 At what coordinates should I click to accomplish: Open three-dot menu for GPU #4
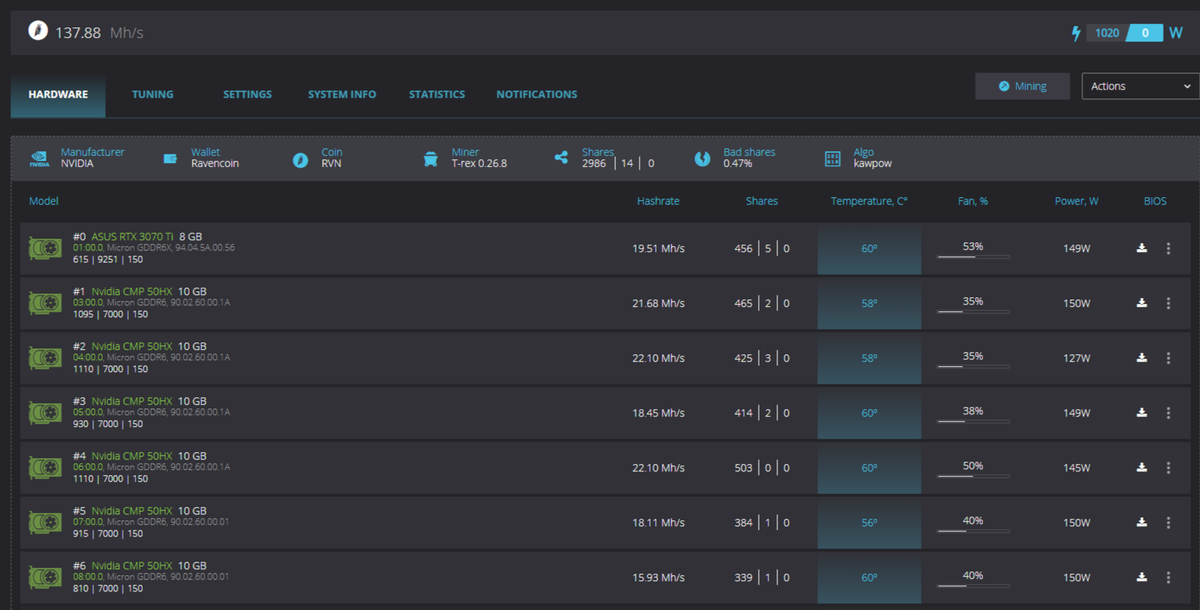tap(1168, 468)
